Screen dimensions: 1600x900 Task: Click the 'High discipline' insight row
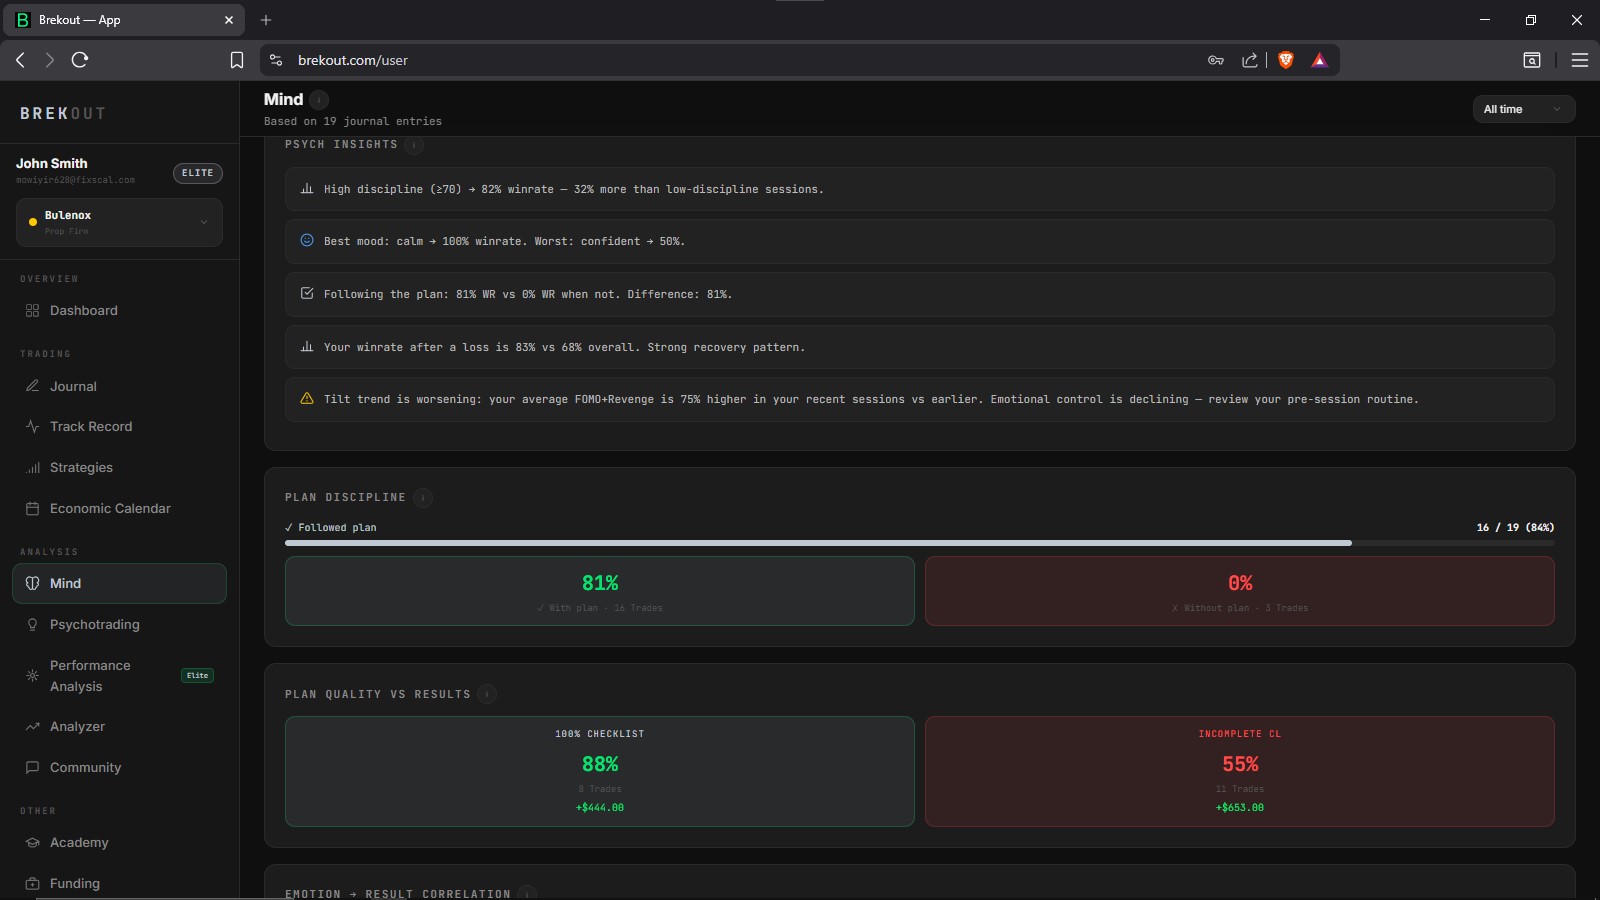pyautogui.click(x=920, y=189)
